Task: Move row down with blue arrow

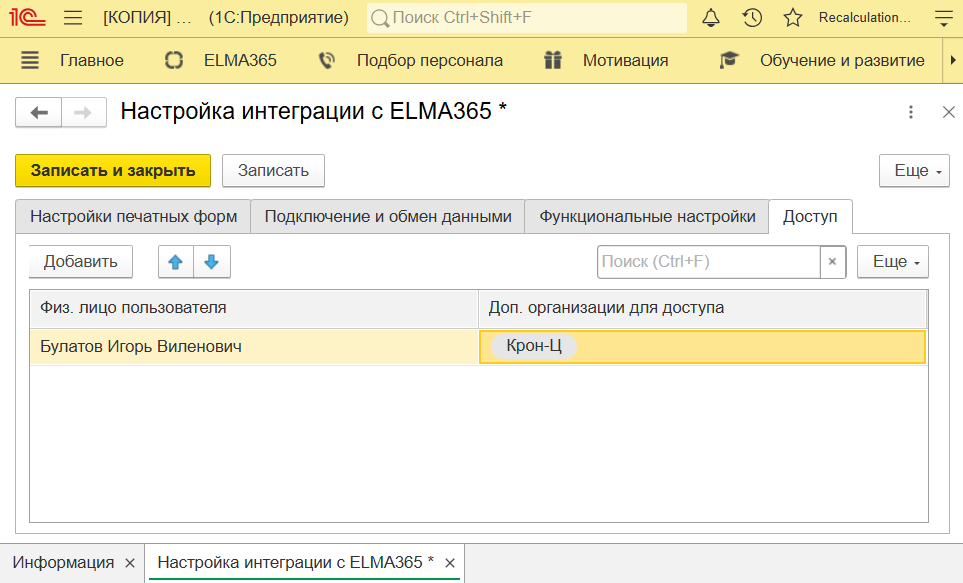Action: 211,262
